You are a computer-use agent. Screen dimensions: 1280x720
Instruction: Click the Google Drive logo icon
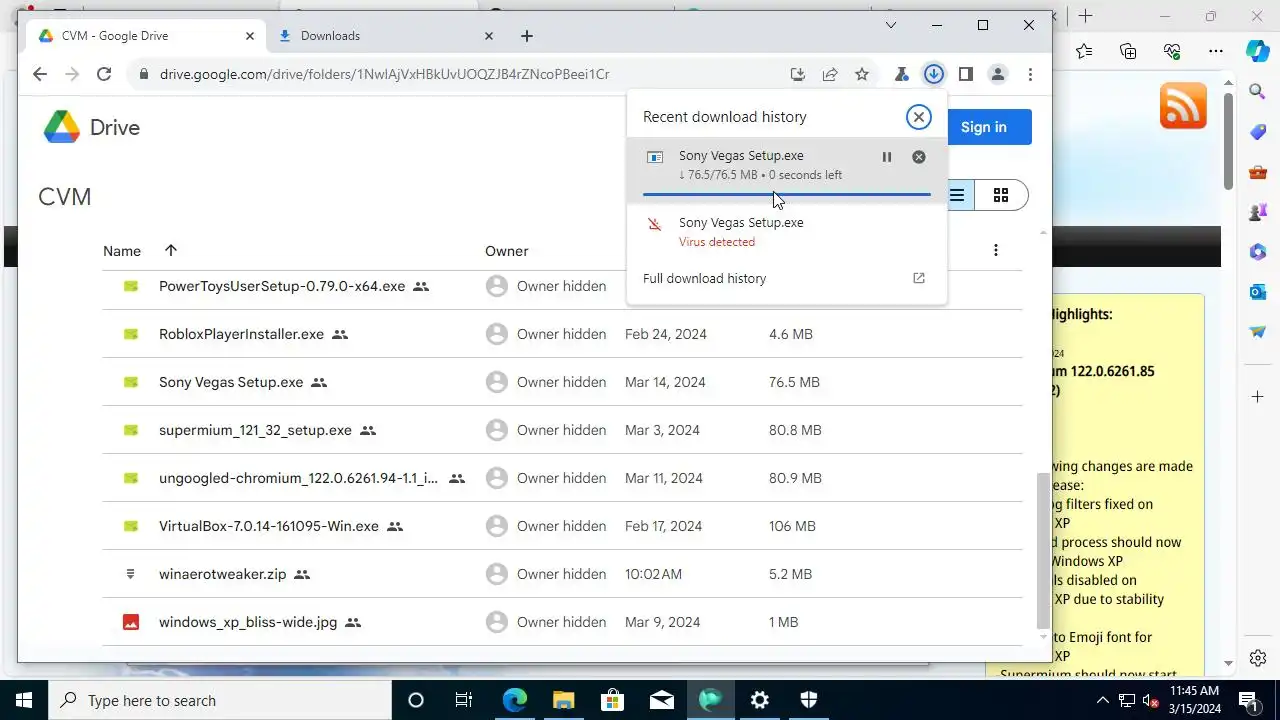61,127
